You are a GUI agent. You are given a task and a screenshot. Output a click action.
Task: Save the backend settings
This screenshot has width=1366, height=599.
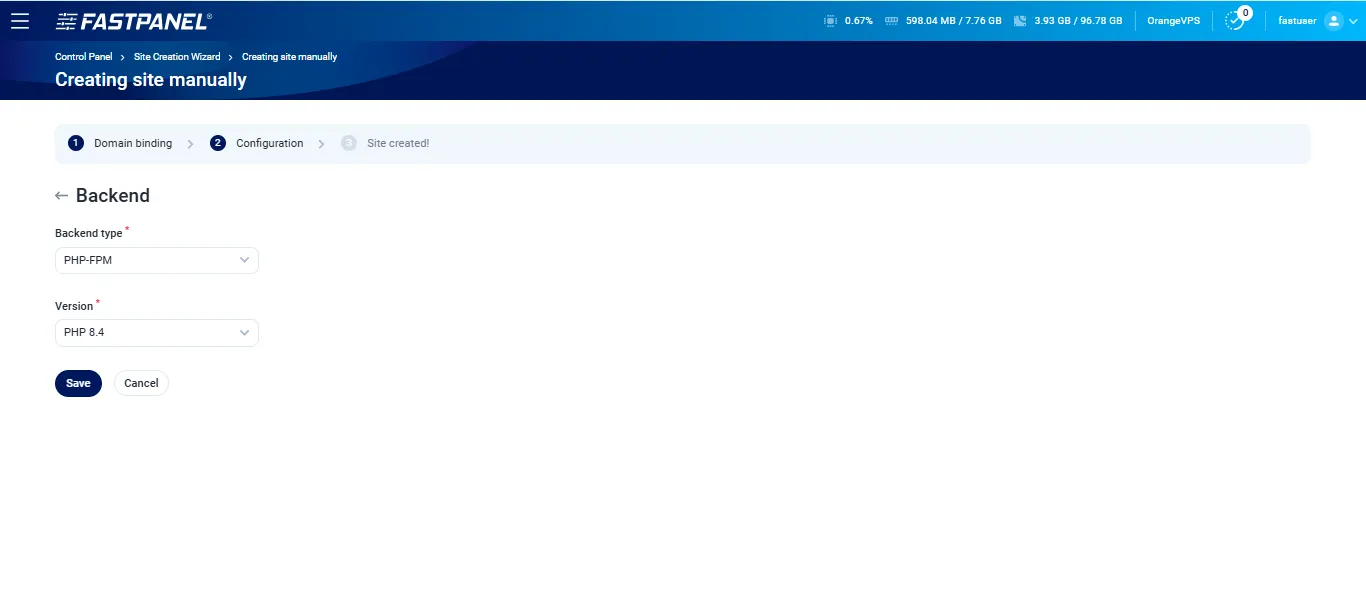click(x=78, y=383)
